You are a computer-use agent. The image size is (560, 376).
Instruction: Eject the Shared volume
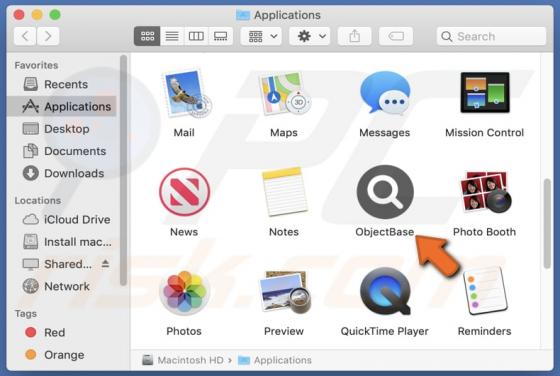pos(105,264)
